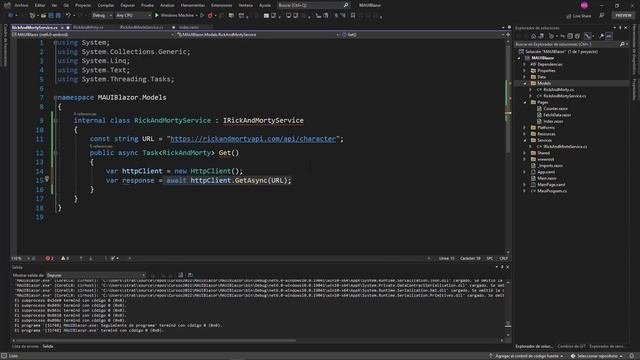Click the lightbulb quick action on line 15
The image size is (640, 360).
point(47,179)
